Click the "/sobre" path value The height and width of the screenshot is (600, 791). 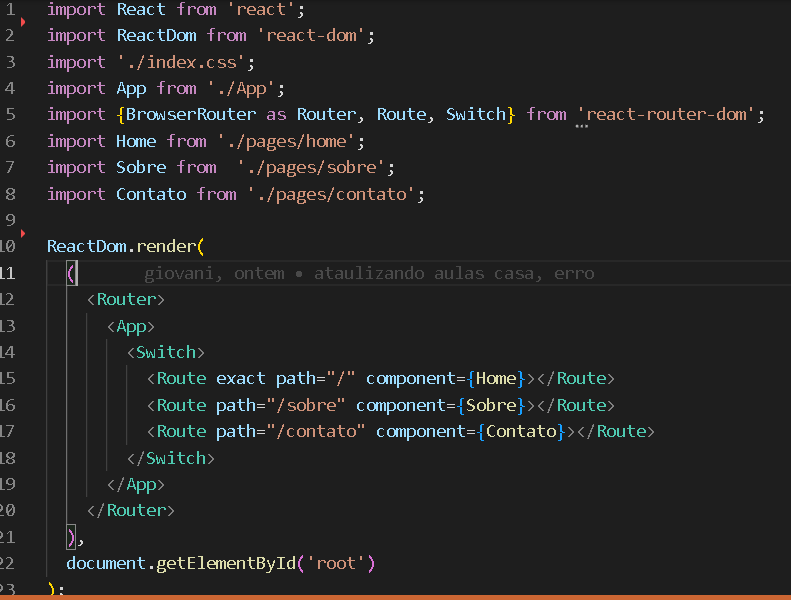[306, 405]
